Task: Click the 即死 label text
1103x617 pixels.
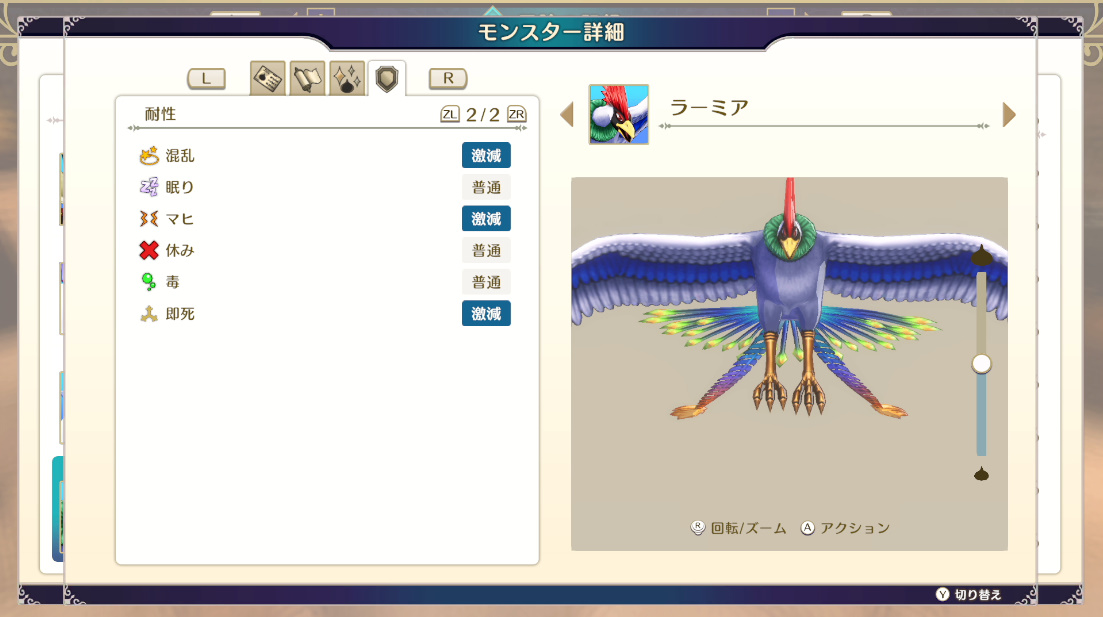Action: tap(180, 314)
